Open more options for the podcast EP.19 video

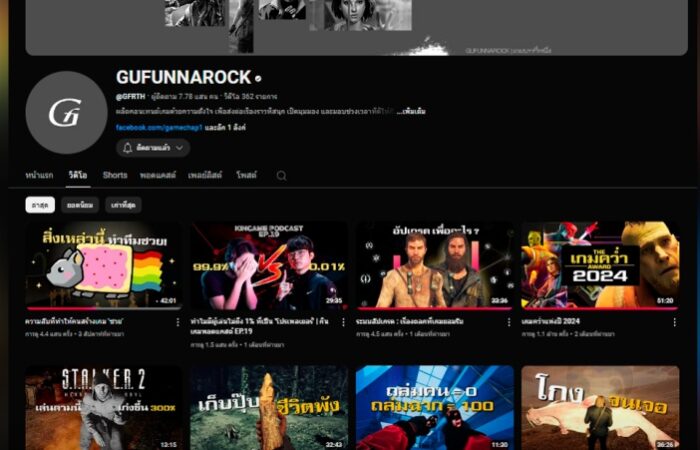tap(343, 322)
